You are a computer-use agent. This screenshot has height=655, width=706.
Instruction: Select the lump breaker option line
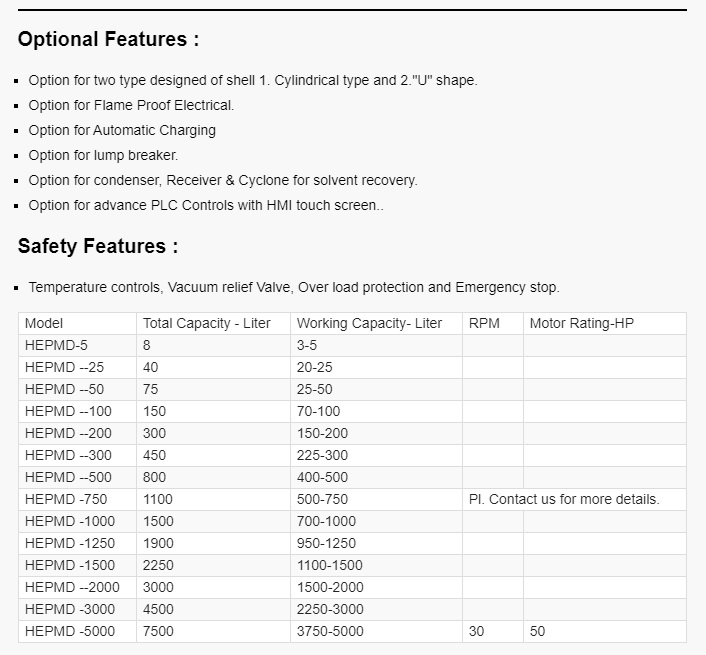coord(103,155)
